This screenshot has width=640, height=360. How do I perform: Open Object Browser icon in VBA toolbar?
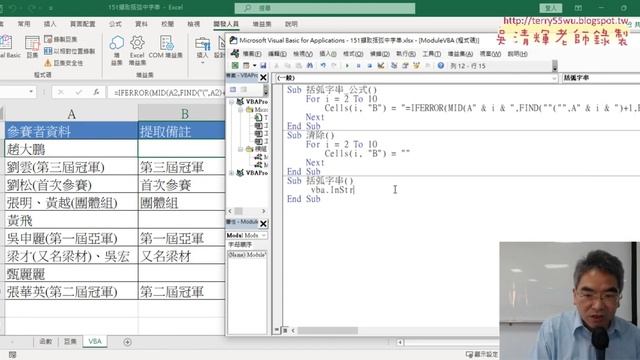(x=416, y=66)
